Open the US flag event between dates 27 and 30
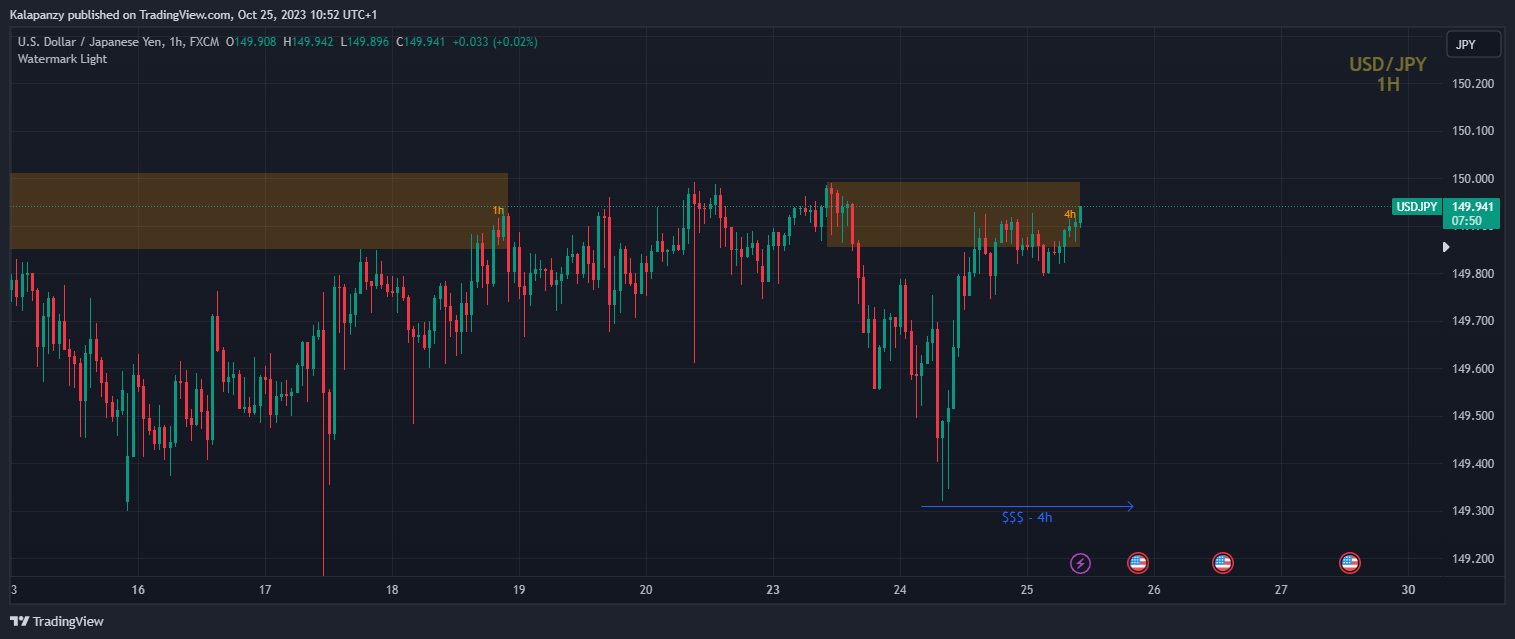This screenshot has height=639, width=1515. pos(1349,563)
